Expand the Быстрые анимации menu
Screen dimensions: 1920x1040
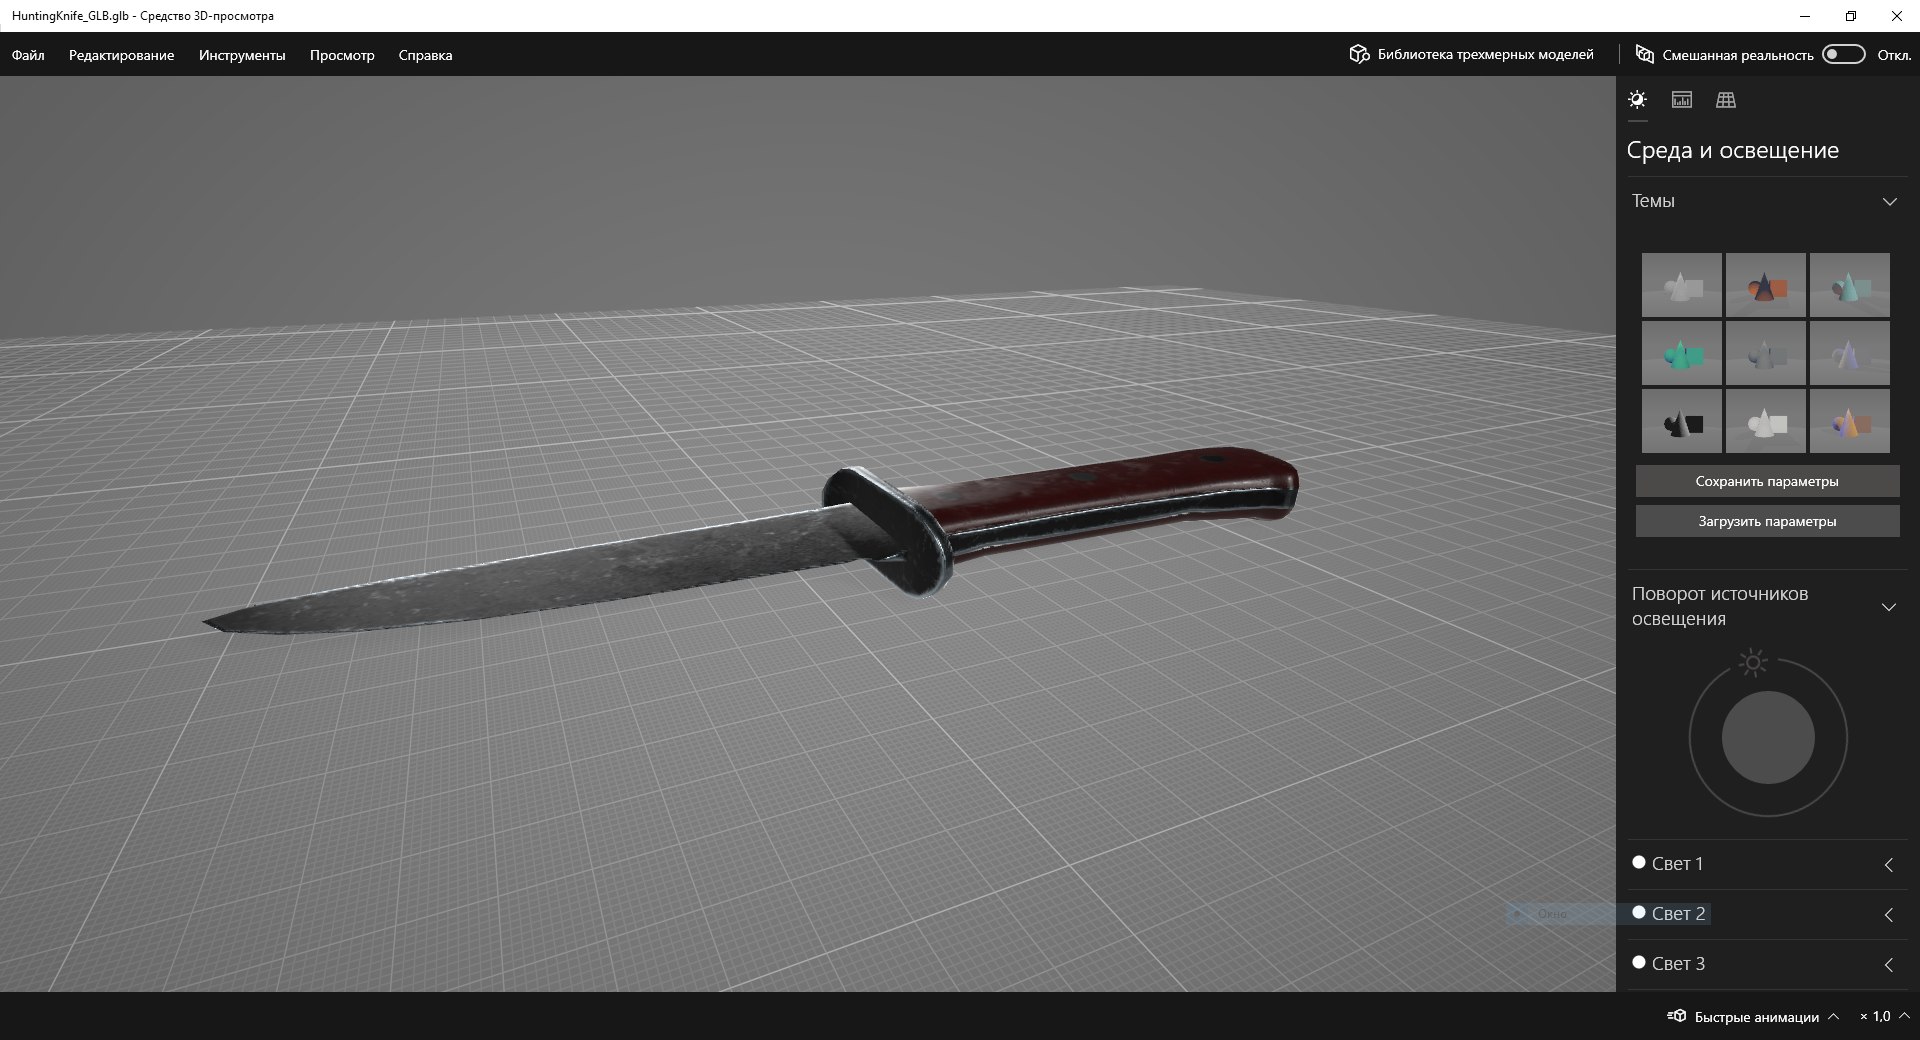tap(1753, 1017)
